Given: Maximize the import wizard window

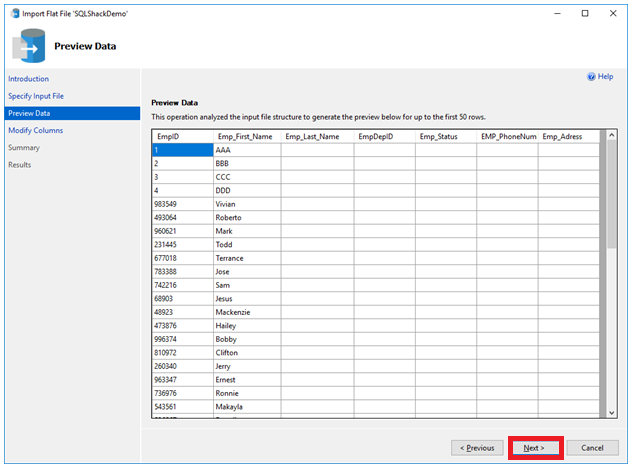Looking at the screenshot, I should (584, 13).
